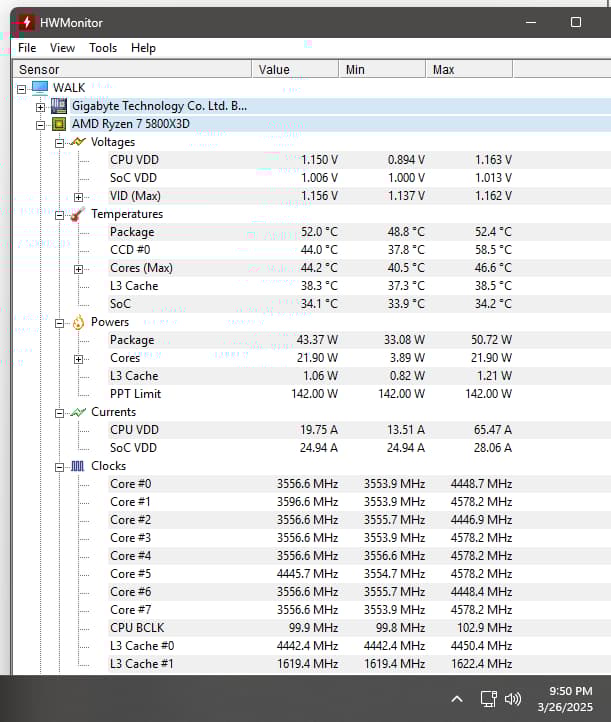611x722 pixels.
Task: Click the Gigabyte motherboard chip icon
Action: click(x=59, y=106)
